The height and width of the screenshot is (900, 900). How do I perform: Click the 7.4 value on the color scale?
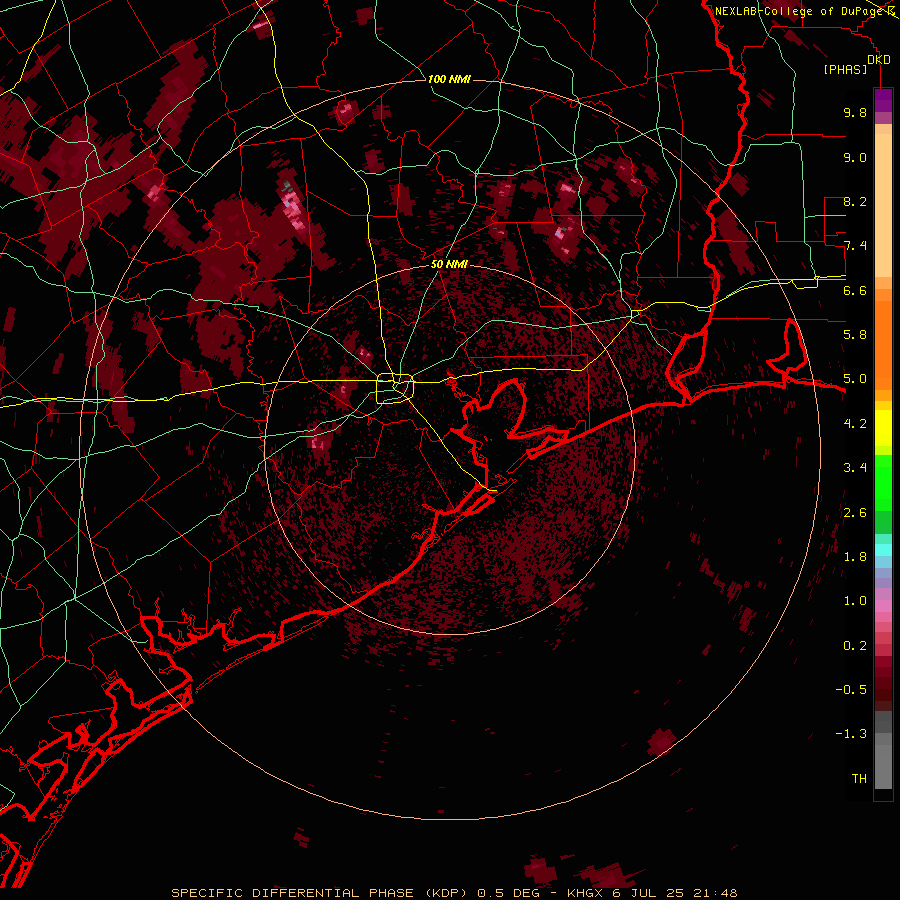click(855, 246)
